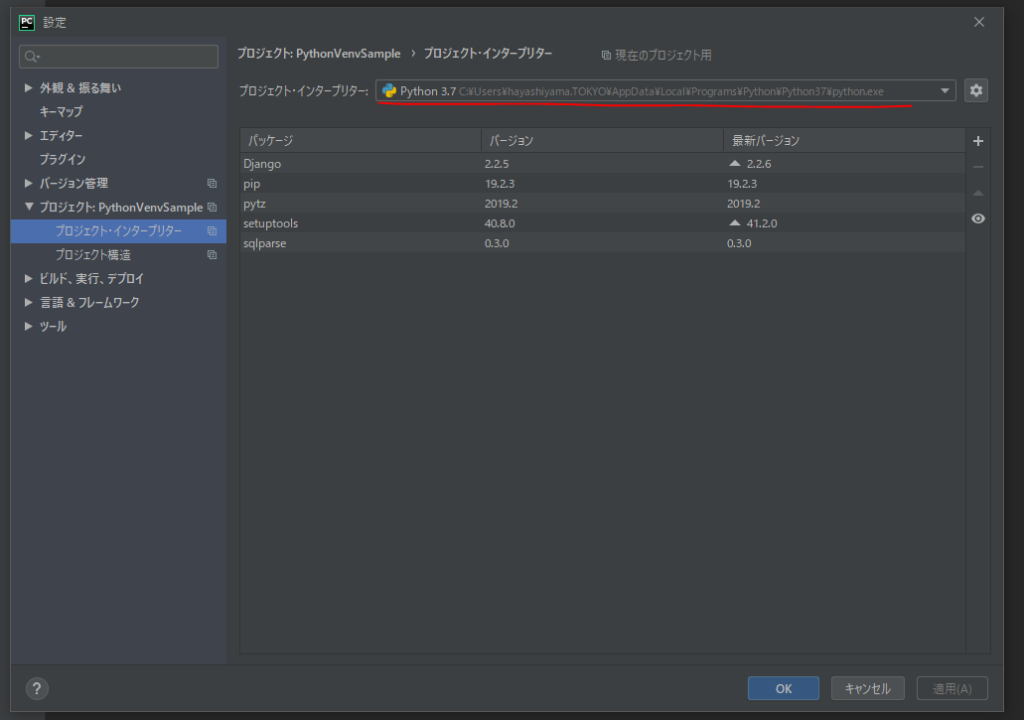
Task: Open the Python 3.7 interpreter dropdown arrow
Action: [x=944, y=91]
